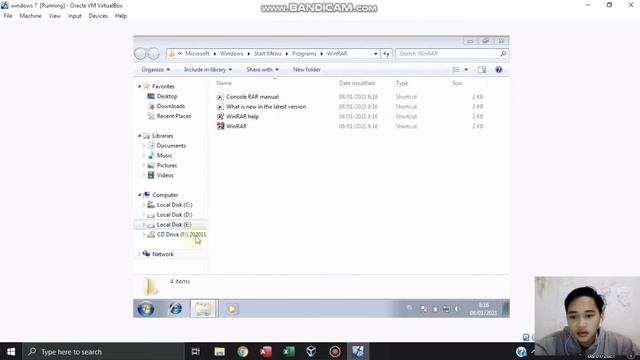This screenshot has height=360, width=640.
Task: Collapse the Computer tree section
Action: click(140, 195)
